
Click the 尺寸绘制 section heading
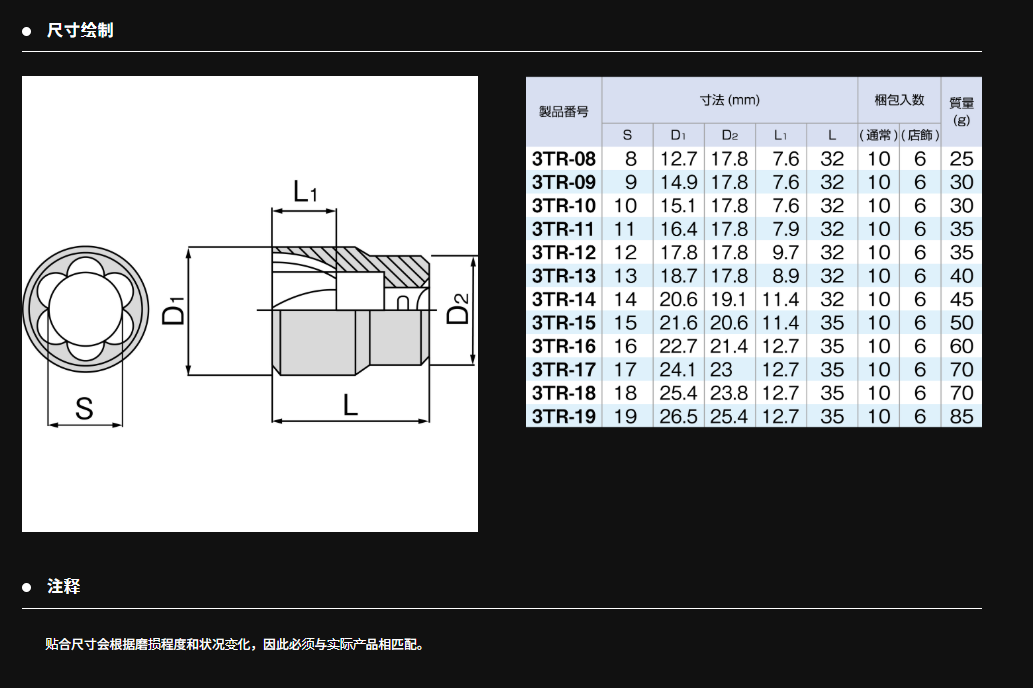(80, 30)
